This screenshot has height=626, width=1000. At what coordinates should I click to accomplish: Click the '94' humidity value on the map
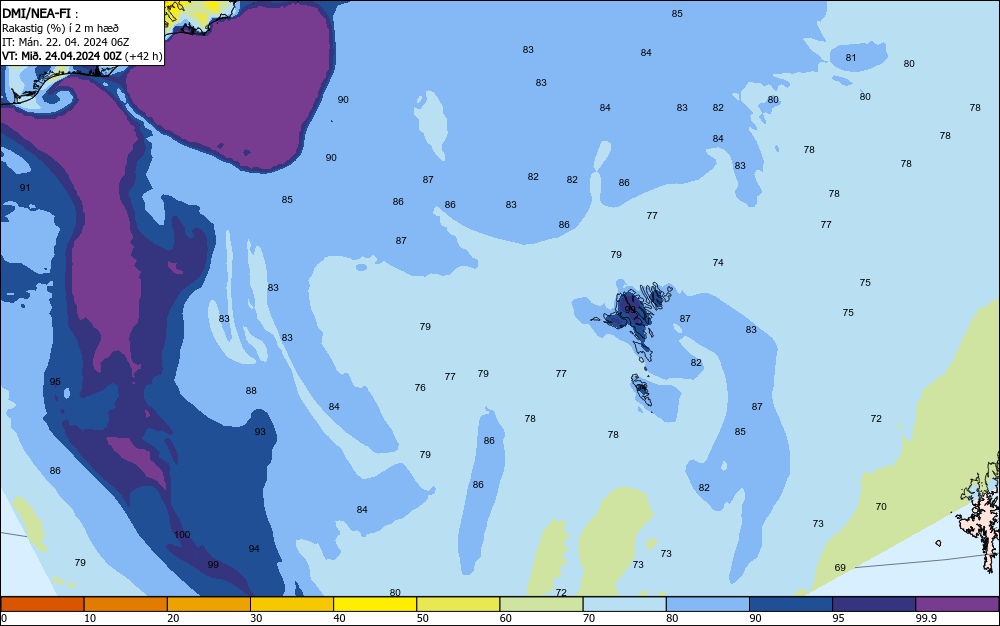point(254,549)
